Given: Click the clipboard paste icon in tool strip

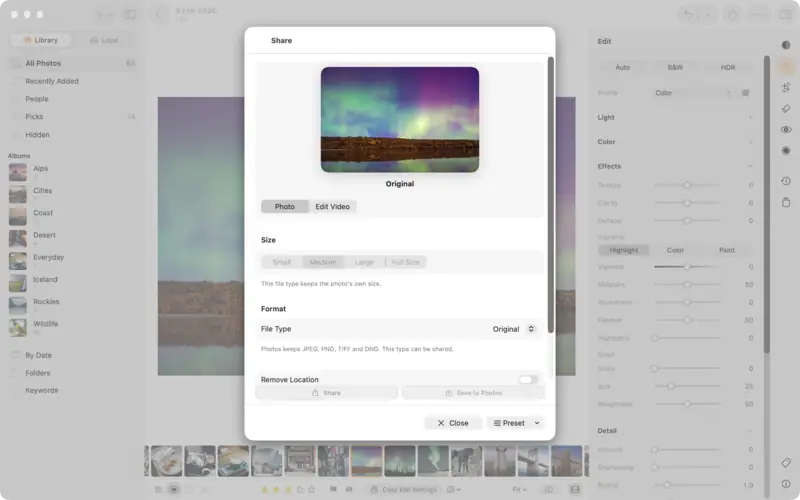Looking at the screenshot, I should pyautogui.click(x=786, y=203).
